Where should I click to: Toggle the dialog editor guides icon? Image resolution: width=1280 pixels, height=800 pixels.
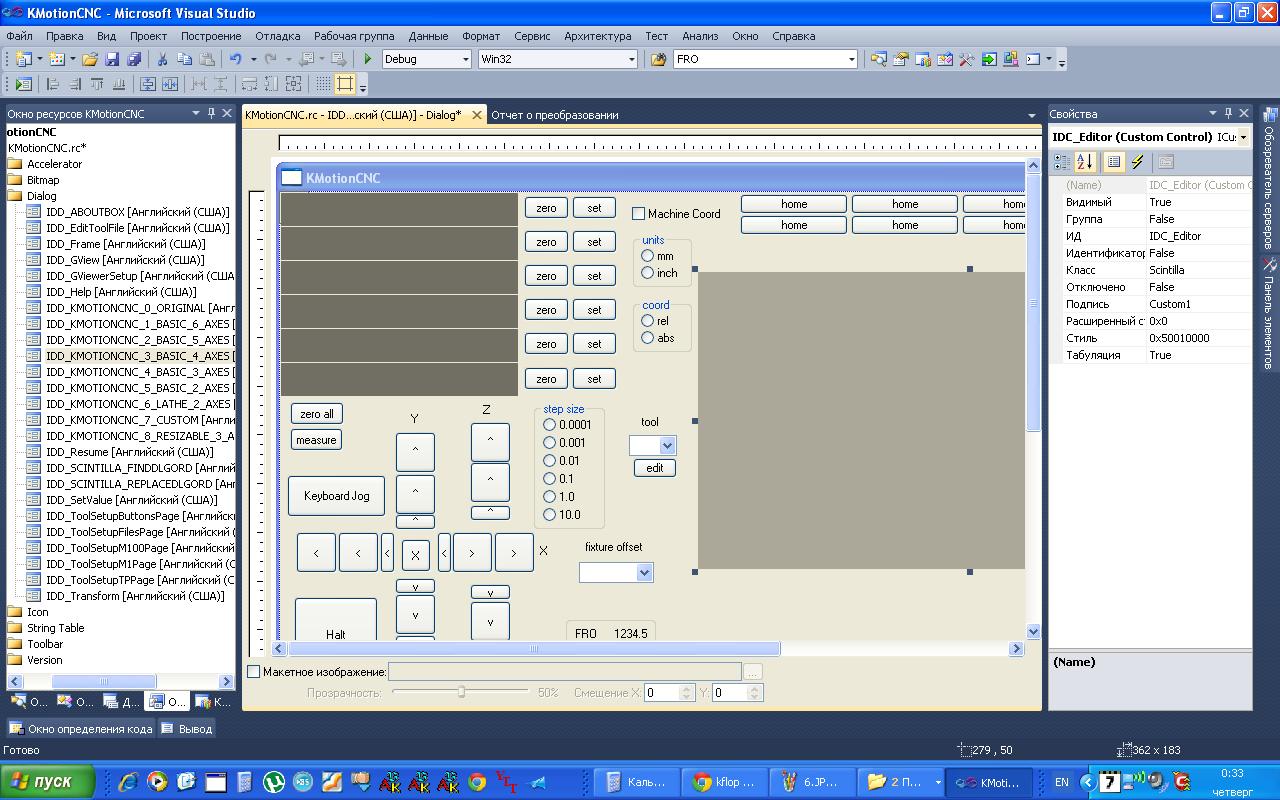(x=345, y=84)
